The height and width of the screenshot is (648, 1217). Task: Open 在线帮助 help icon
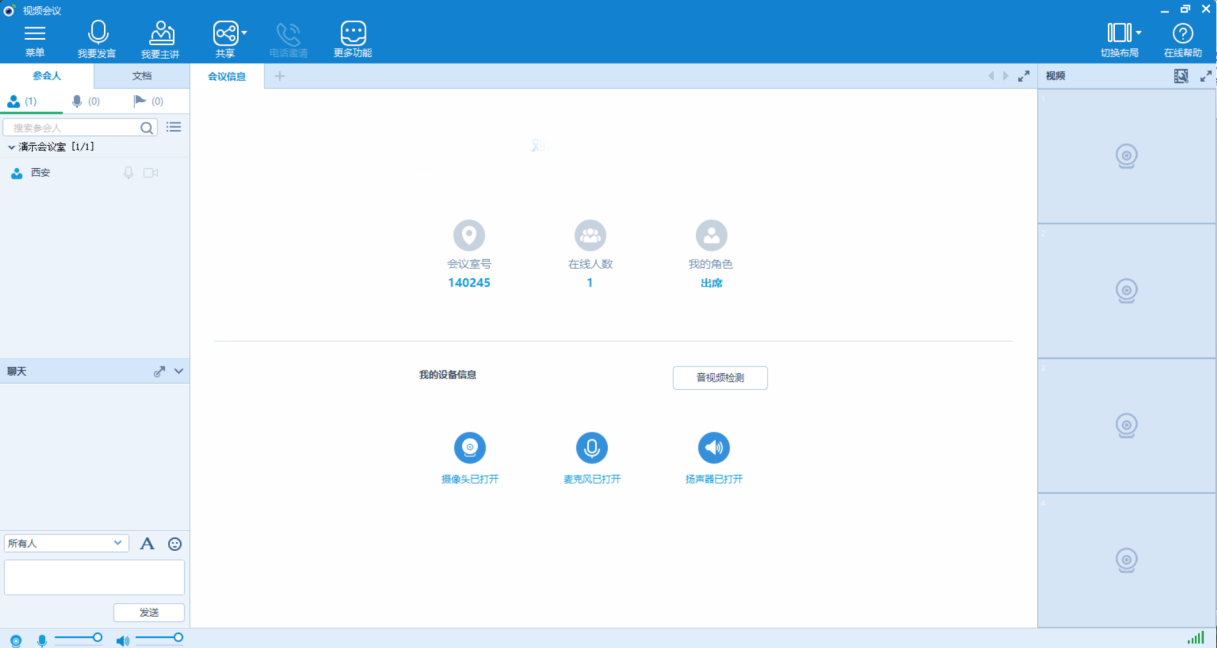click(x=1182, y=33)
